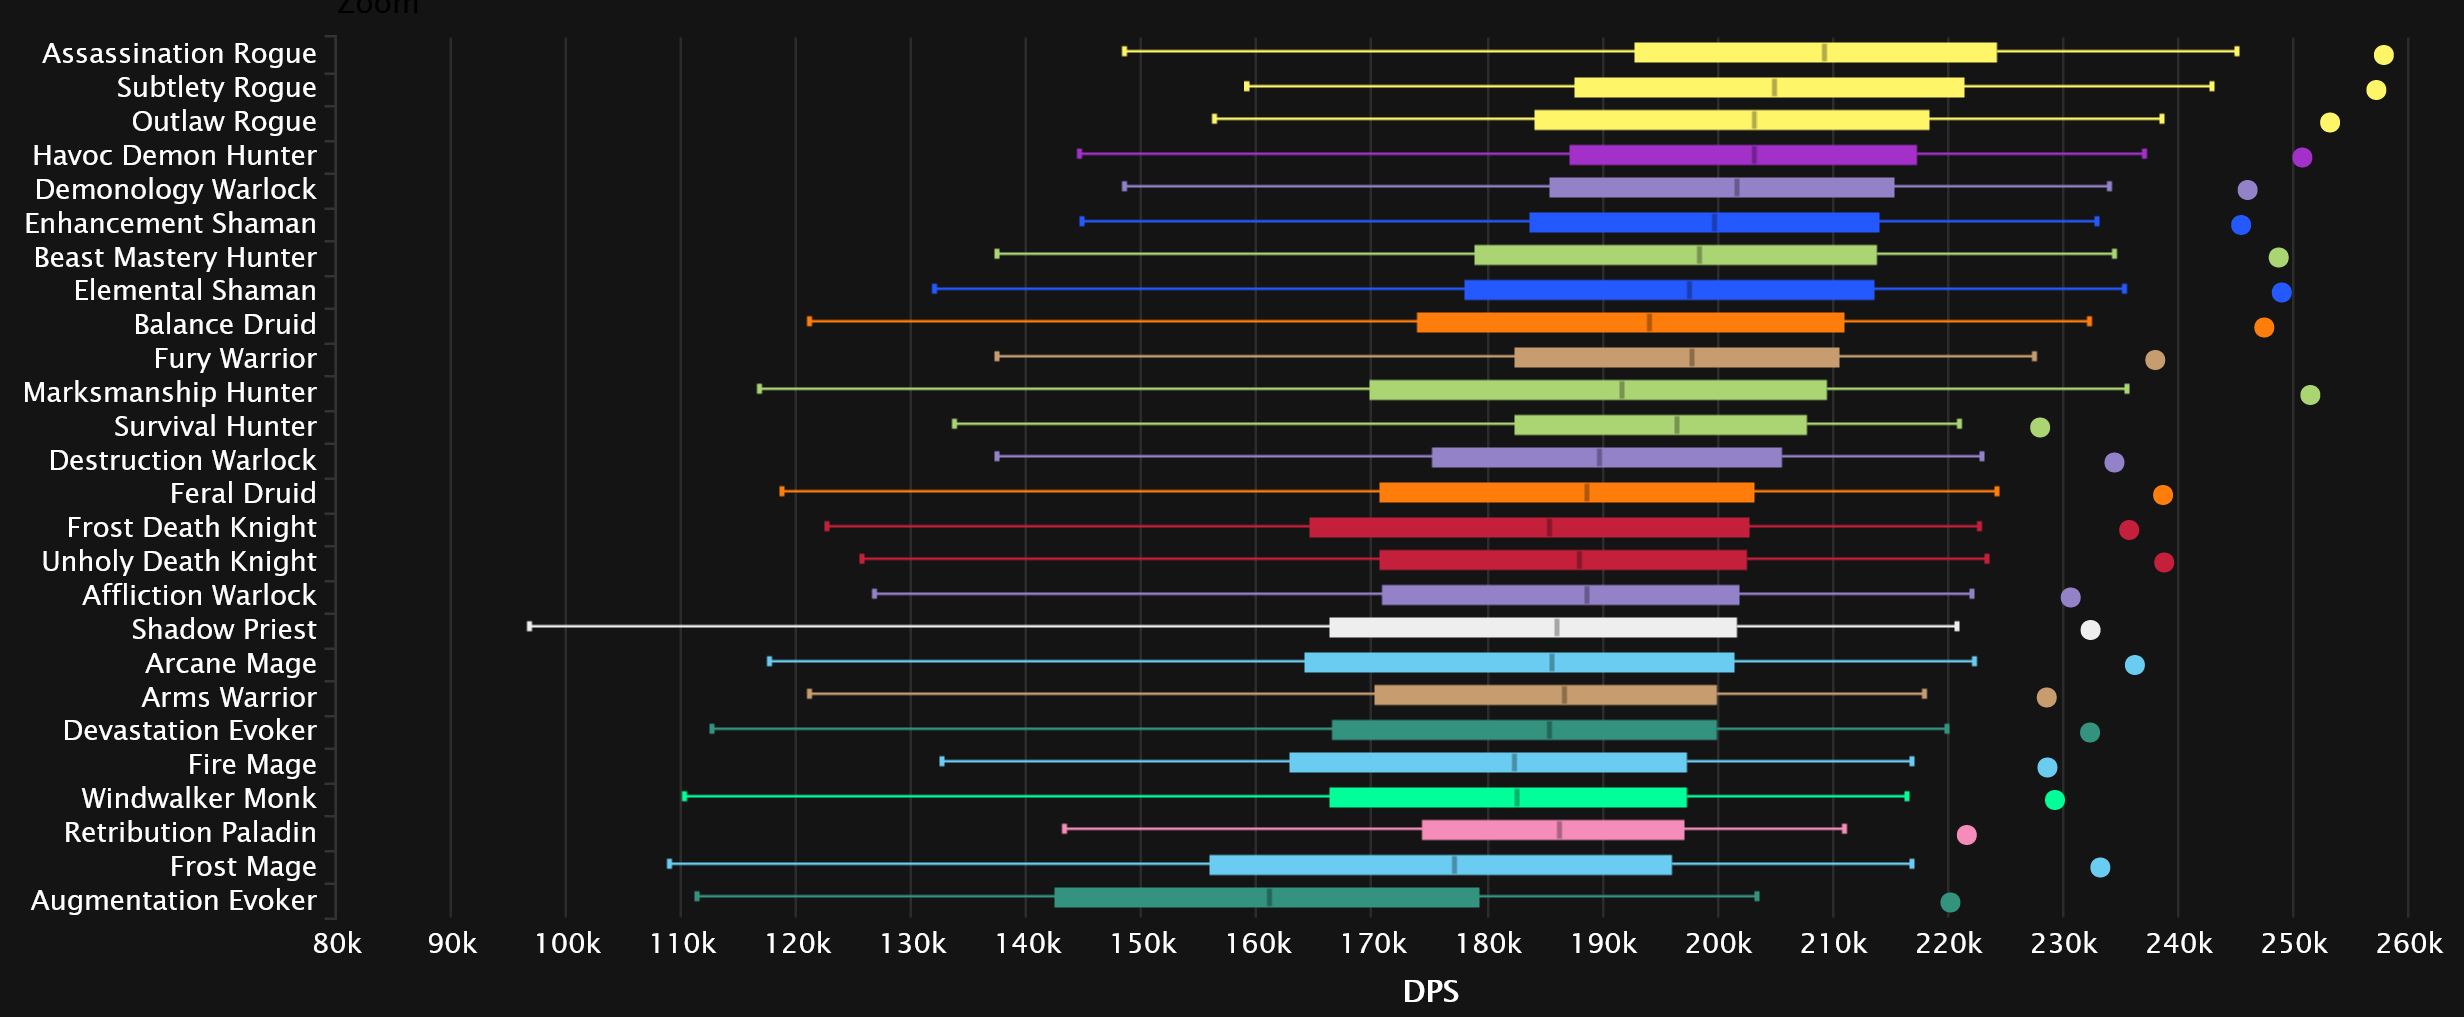Click the Assassination Rogue label
The height and width of the screenshot is (1017, 2464).
coord(179,53)
